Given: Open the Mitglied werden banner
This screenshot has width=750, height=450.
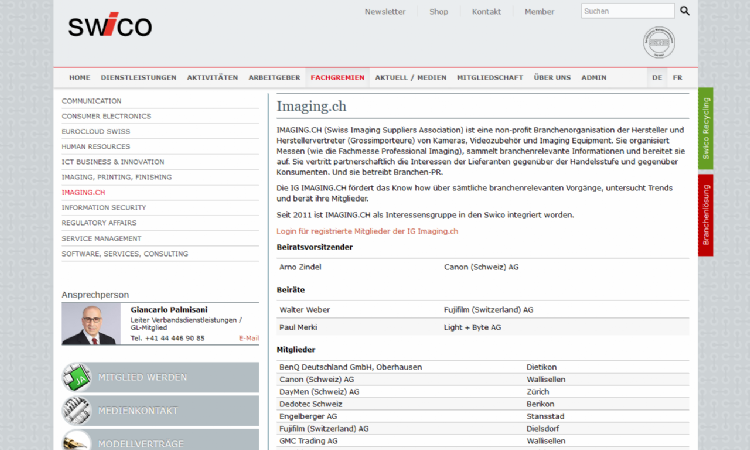Looking at the screenshot, I should (160, 377).
